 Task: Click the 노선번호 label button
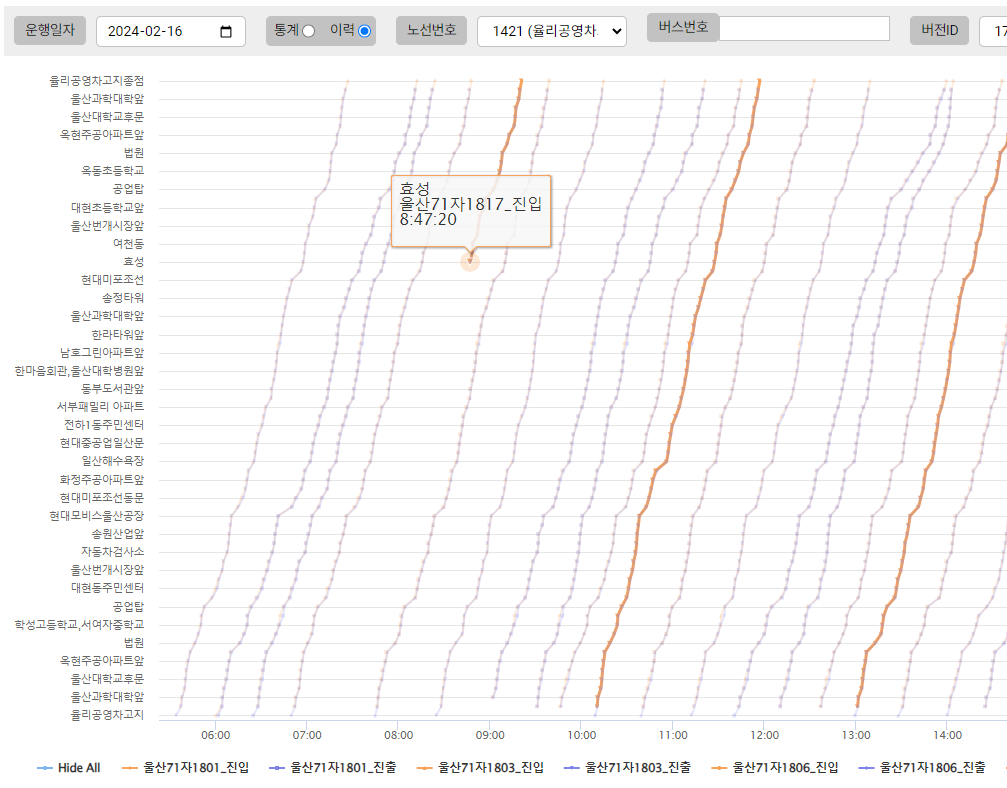(431, 31)
